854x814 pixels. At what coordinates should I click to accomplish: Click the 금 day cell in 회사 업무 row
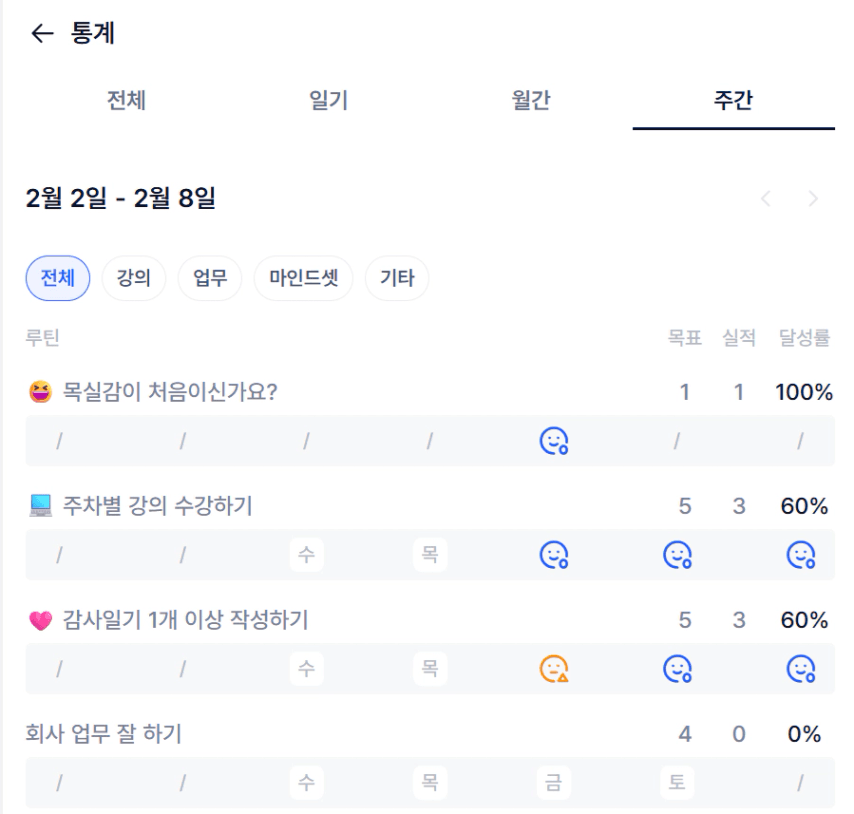point(553,782)
